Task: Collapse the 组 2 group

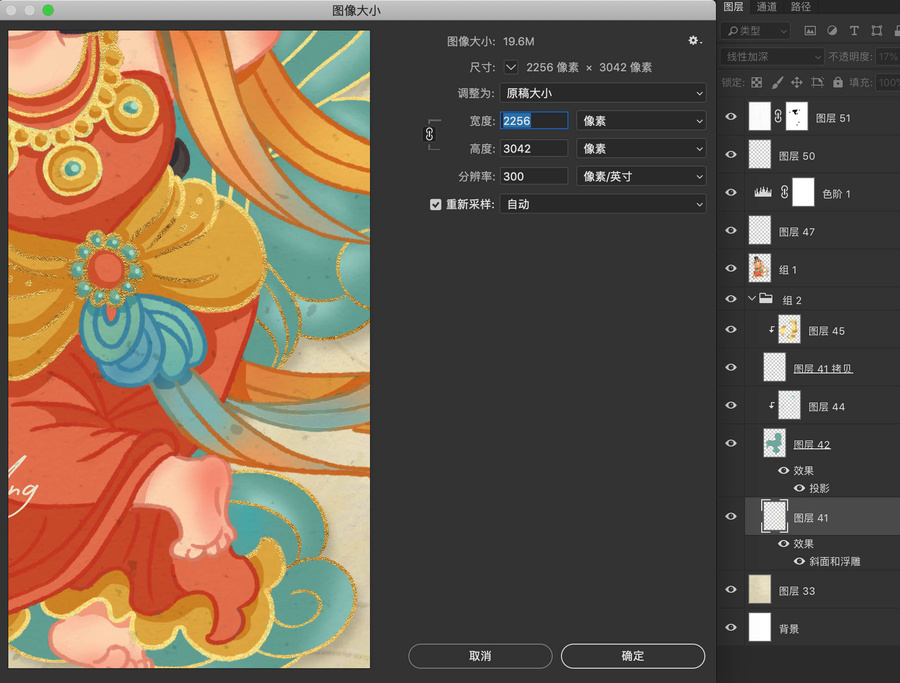Action: click(x=752, y=298)
